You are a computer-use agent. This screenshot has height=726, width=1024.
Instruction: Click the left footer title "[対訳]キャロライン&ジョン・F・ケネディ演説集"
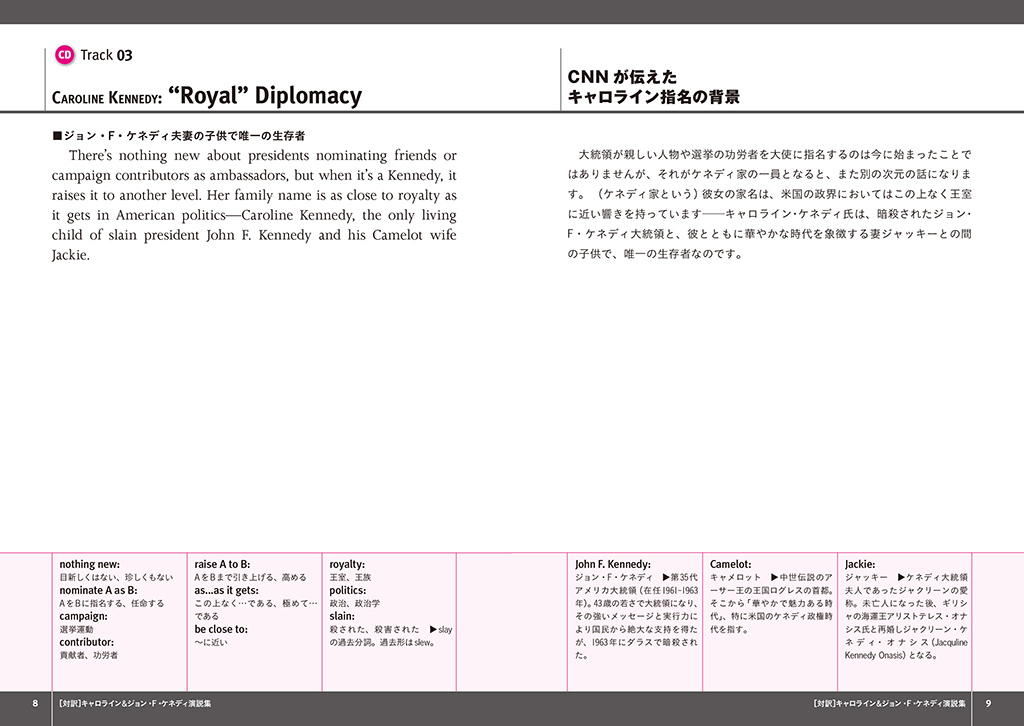[x=135, y=704]
